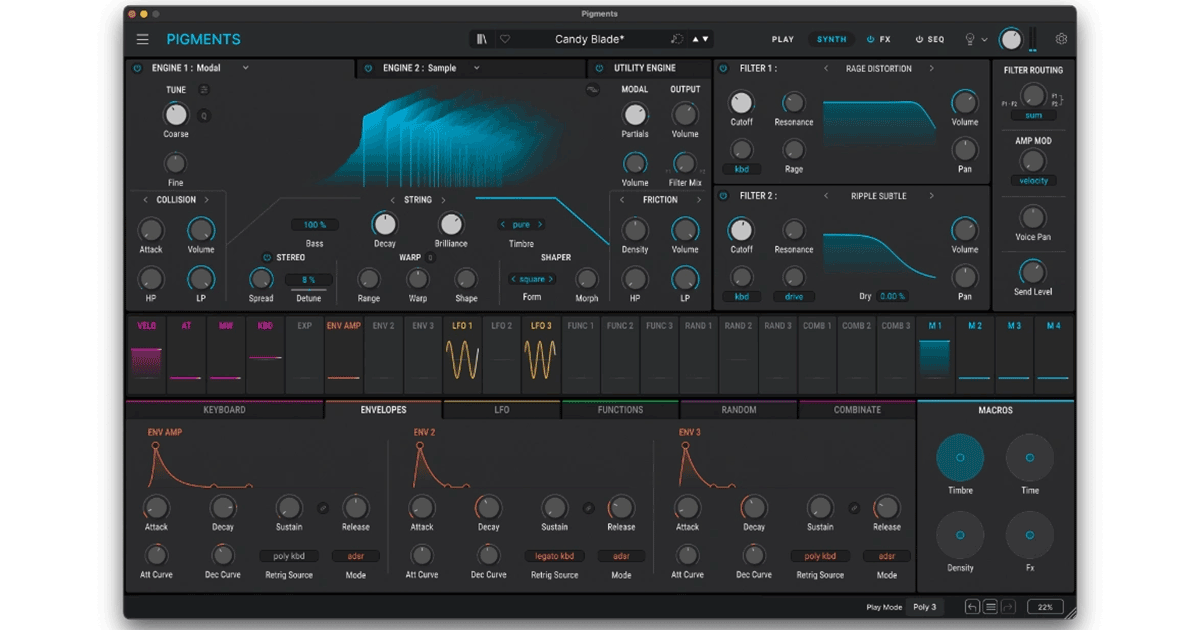Open ENV 2 legato kbd Retrig Source dropdown
The width and height of the screenshot is (1200, 630).
[x=555, y=556]
